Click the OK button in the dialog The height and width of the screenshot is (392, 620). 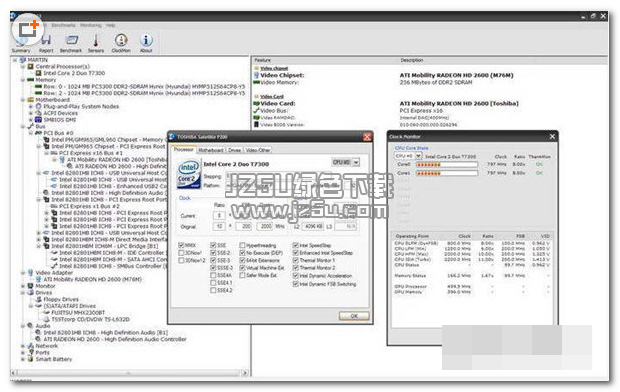[354, 316]
